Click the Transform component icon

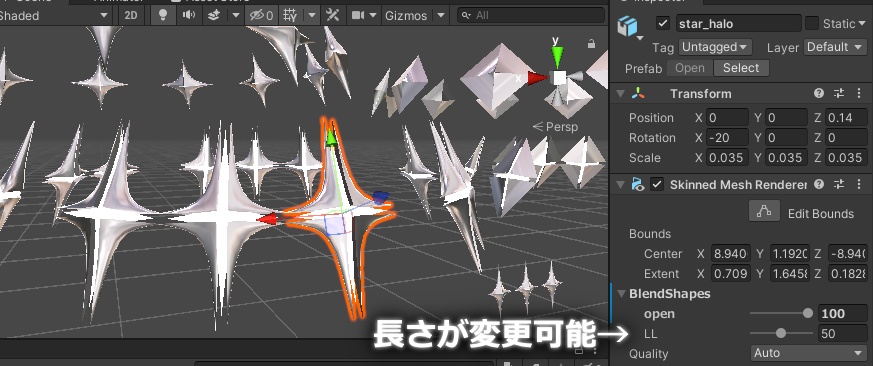[x=638, y=94]
